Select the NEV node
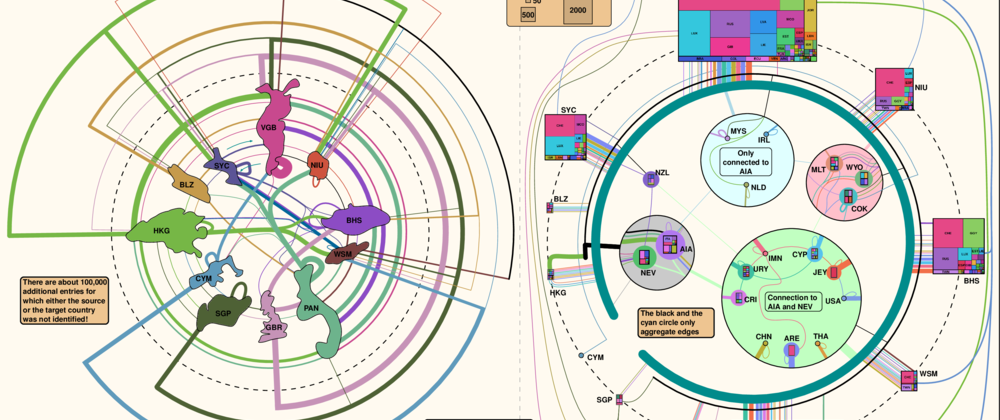The image size is (1000, 420). [x=647, y=257]
